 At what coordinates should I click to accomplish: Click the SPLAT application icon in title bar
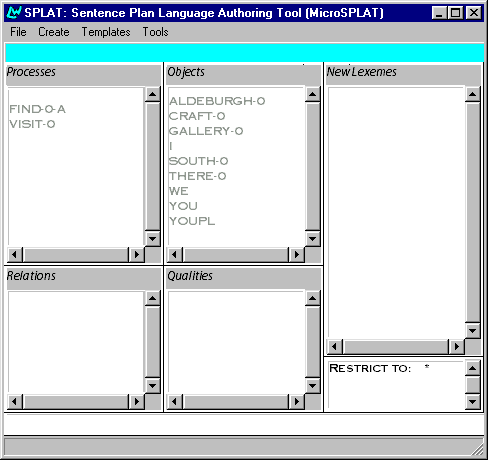pos(14,13)
